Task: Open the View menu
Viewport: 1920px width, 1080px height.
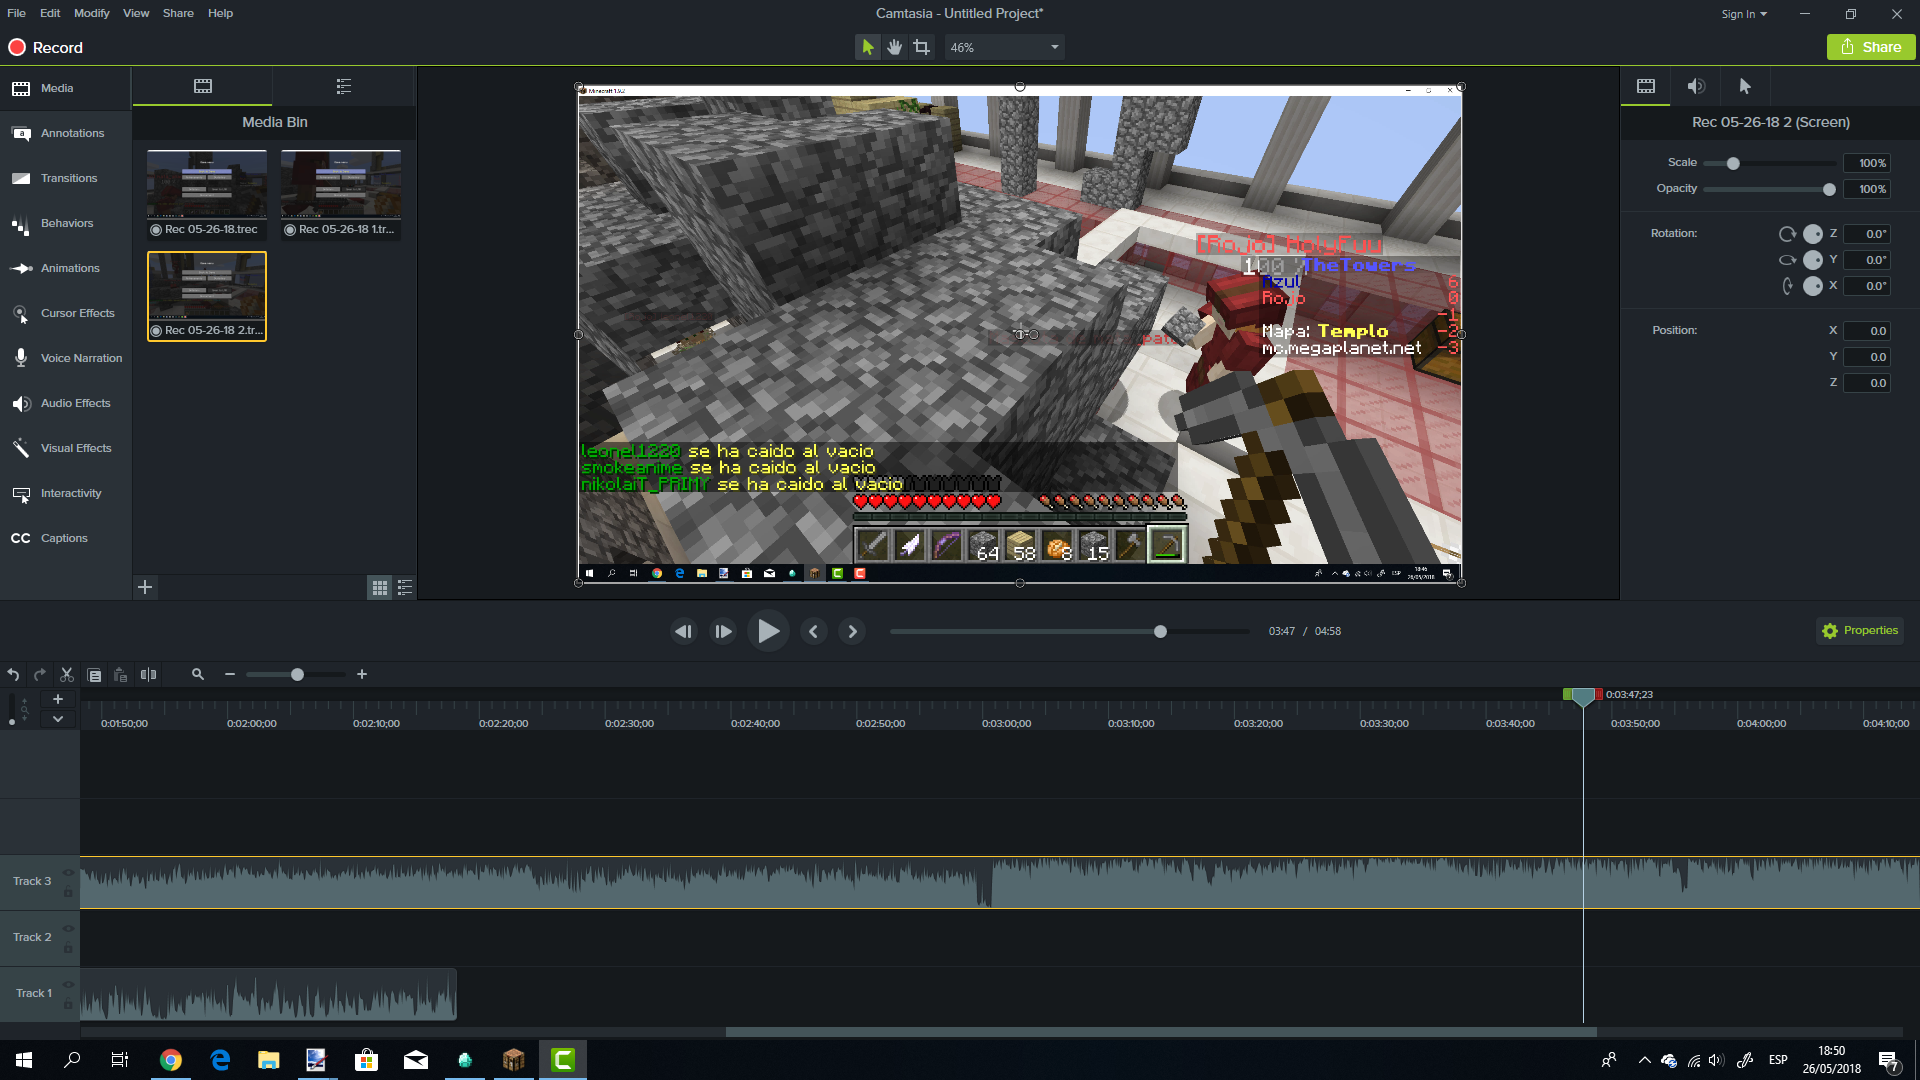Action: (x=136, y=13)
